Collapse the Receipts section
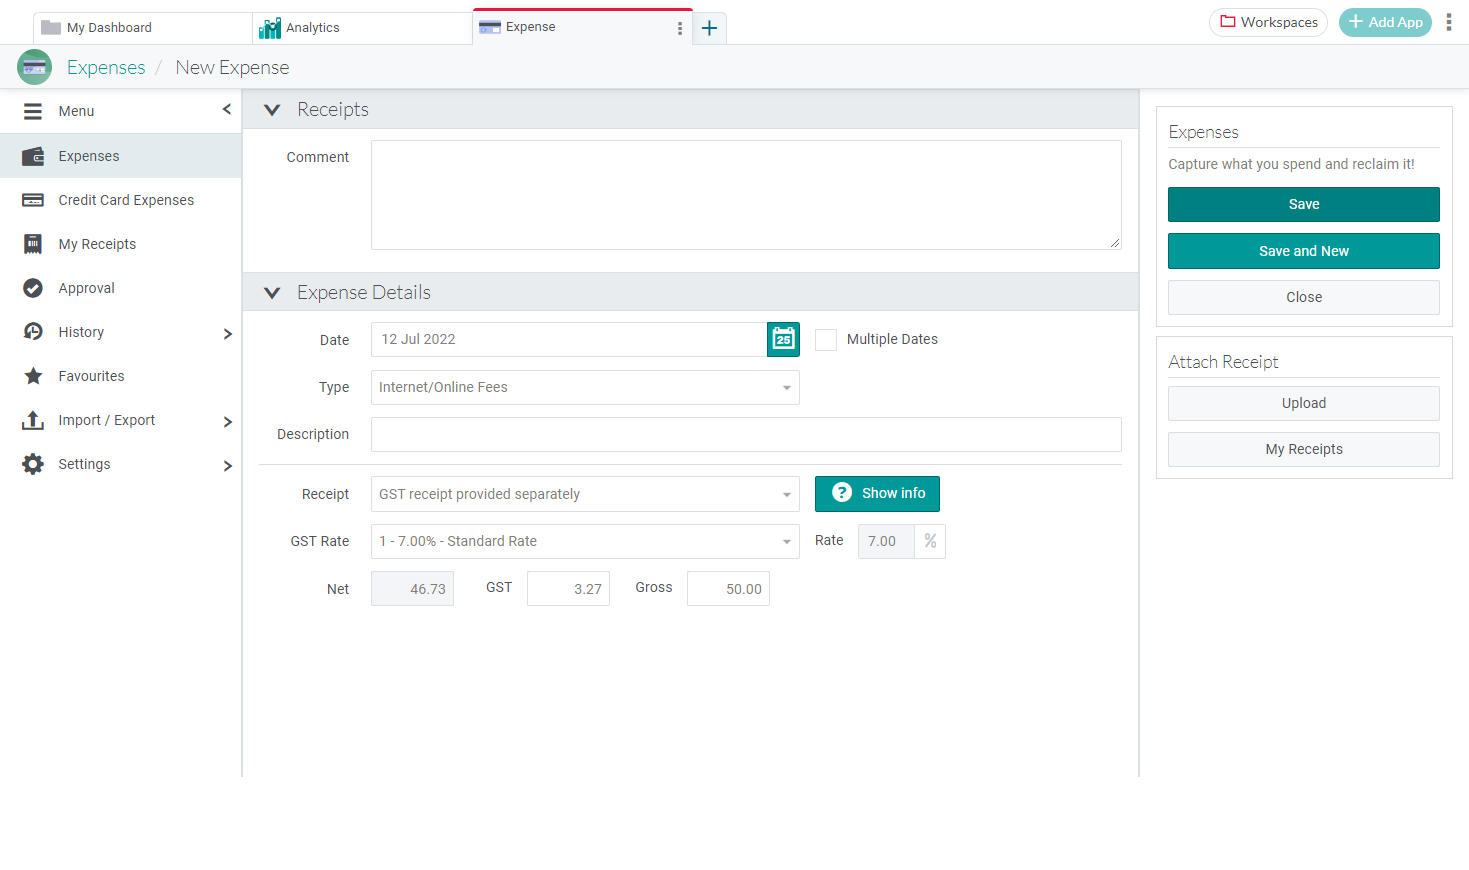 point(271,110)
